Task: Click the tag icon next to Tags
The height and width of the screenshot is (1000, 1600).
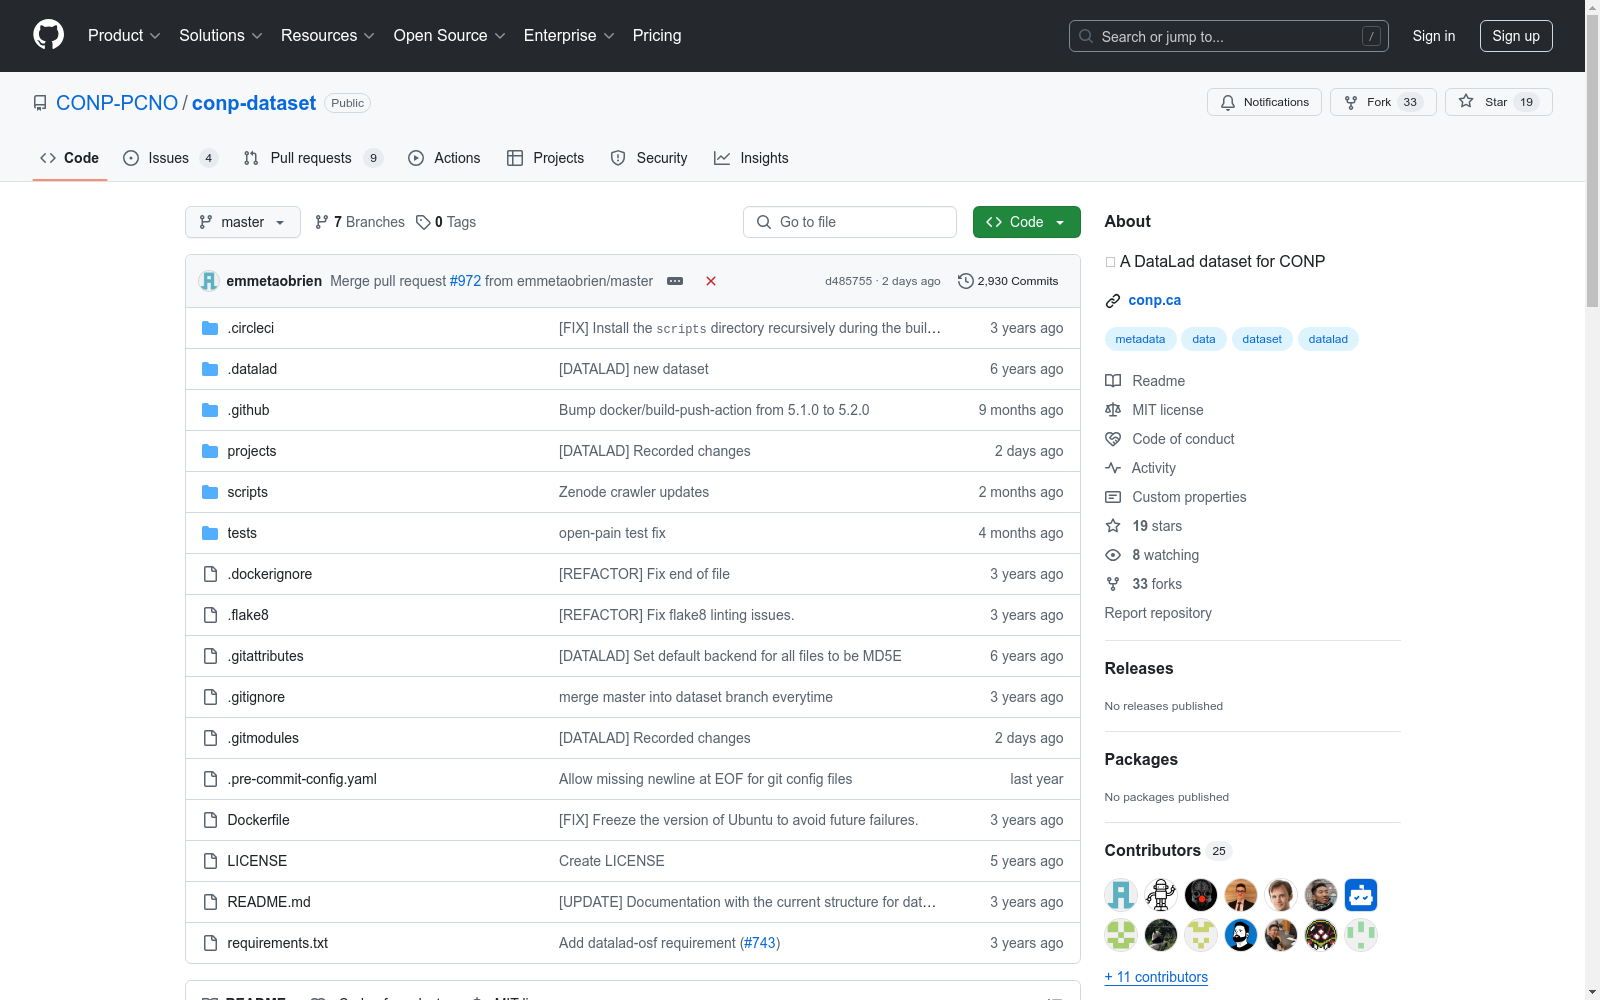Action: click(x=424, y=222)
